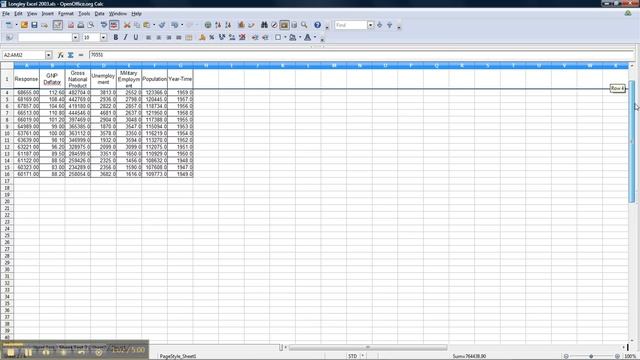Click the Function equals button
This screenshot has height=360, width=640.
pyautogui.click(x=81, y=55)
